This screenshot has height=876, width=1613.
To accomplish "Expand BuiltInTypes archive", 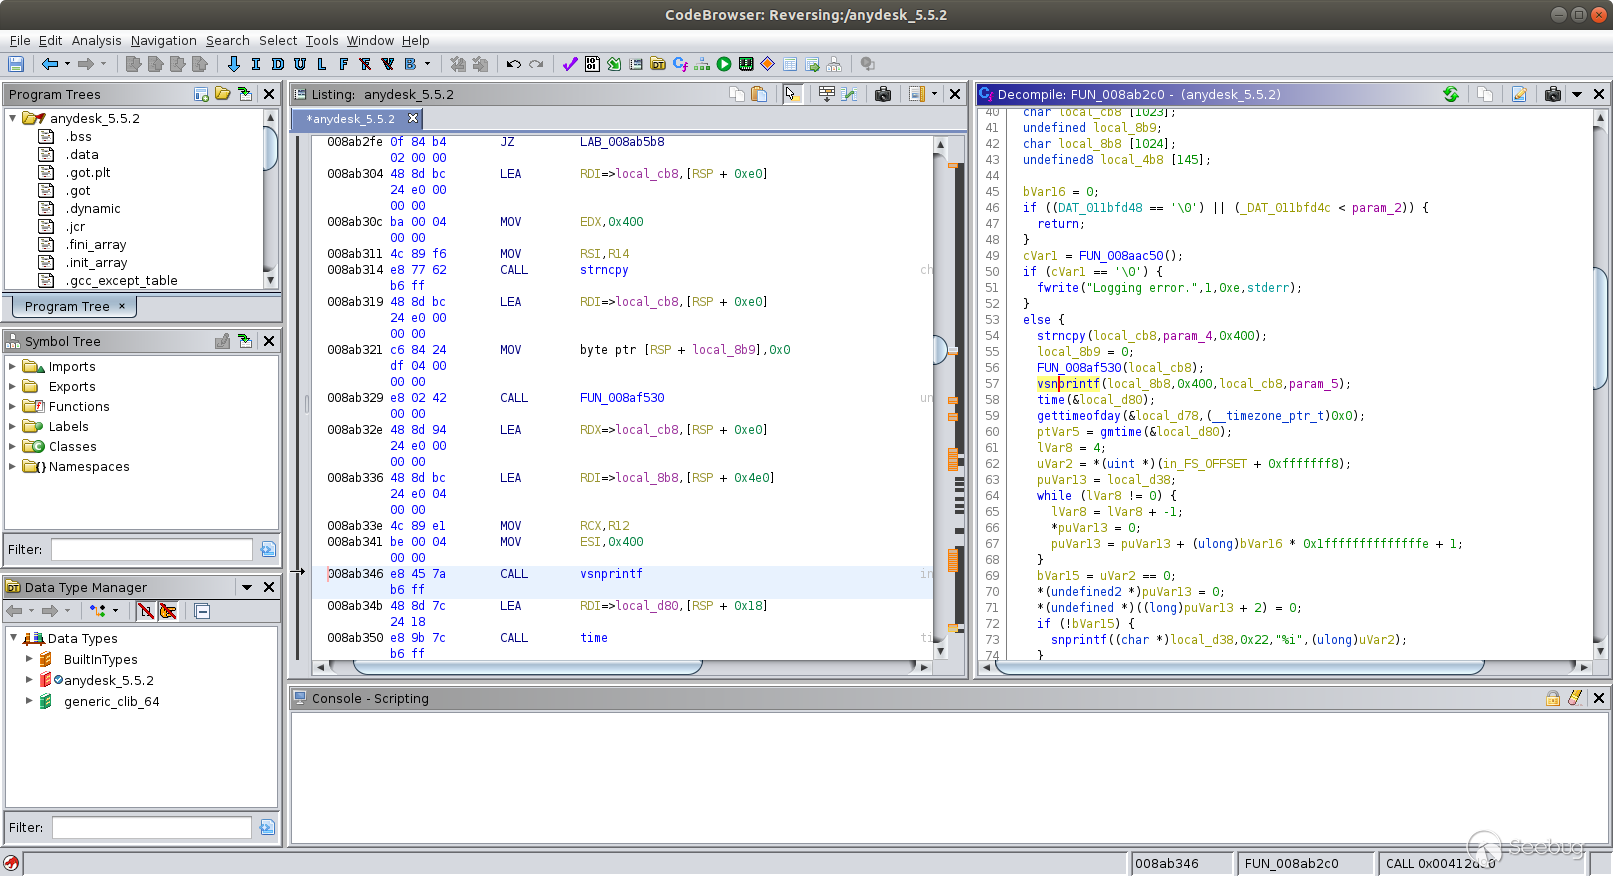I will pos(29,660).
